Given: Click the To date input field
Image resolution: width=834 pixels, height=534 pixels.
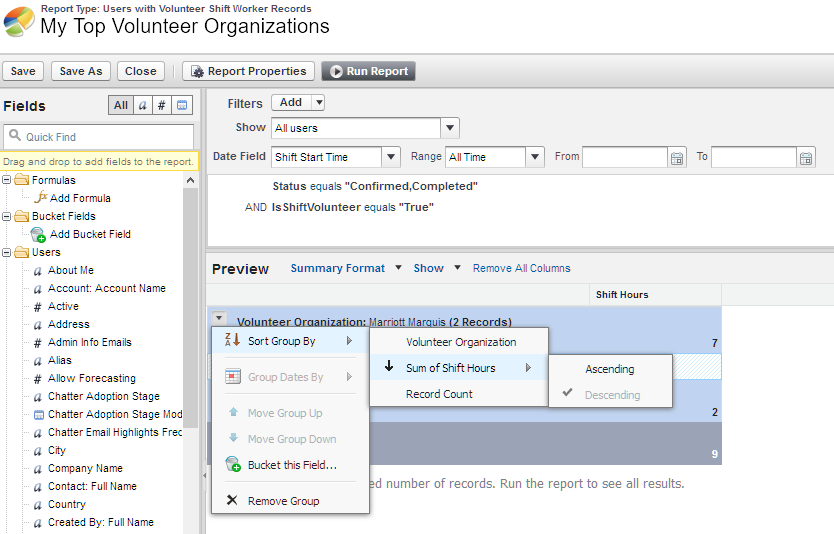Looking at the screenshot, I should pos(754,157).
